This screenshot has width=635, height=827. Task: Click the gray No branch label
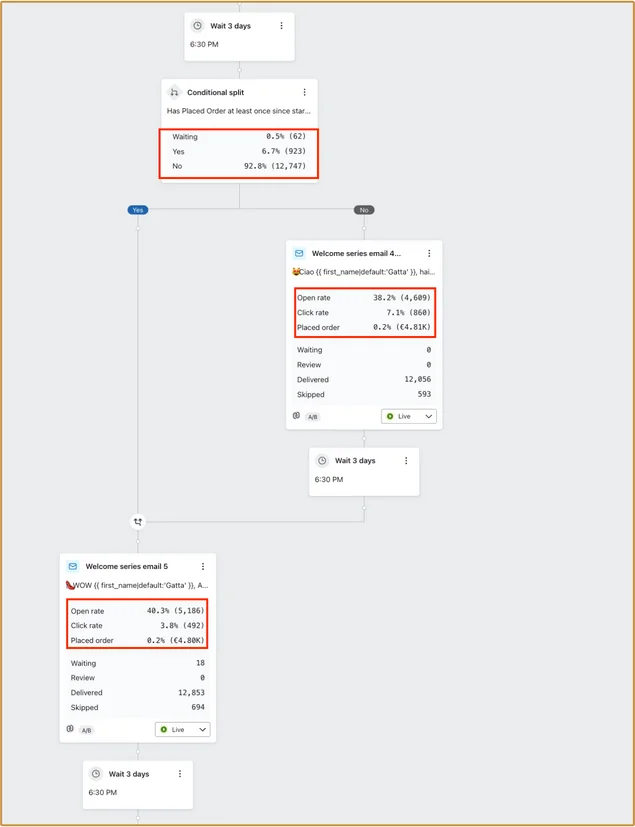pos(364,210)
